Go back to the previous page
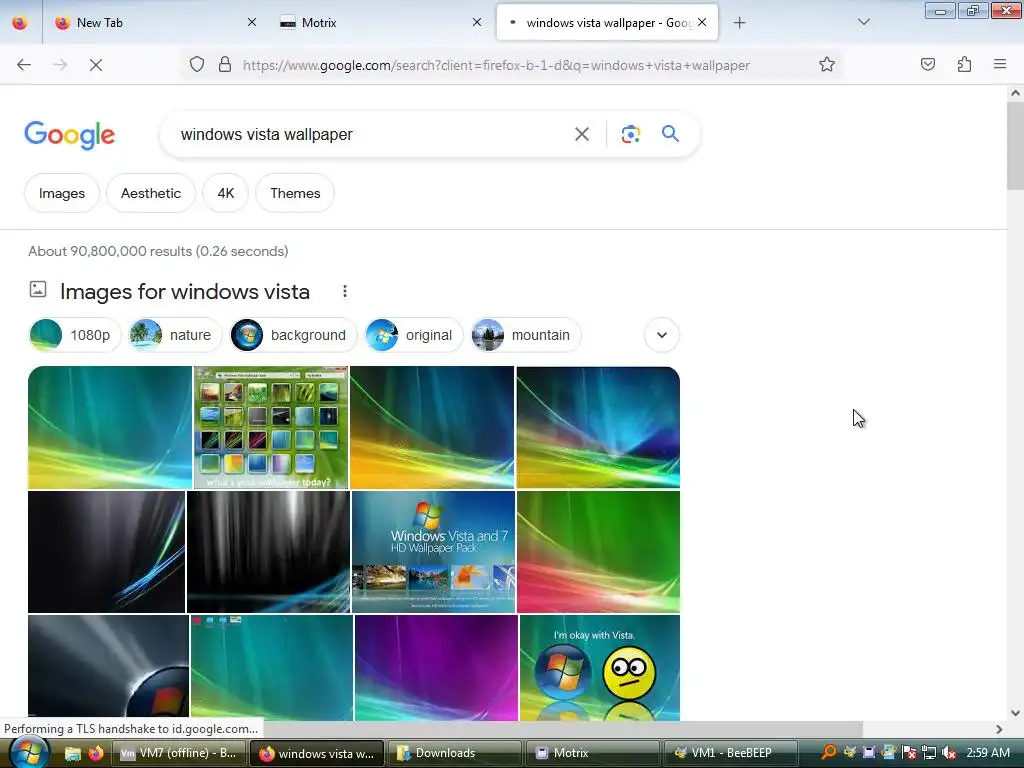 pos(24,65)
